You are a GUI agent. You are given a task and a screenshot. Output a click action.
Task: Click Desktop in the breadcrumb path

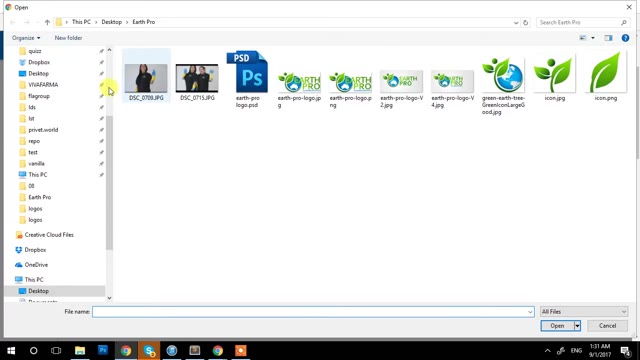click(x=111, y=22)
